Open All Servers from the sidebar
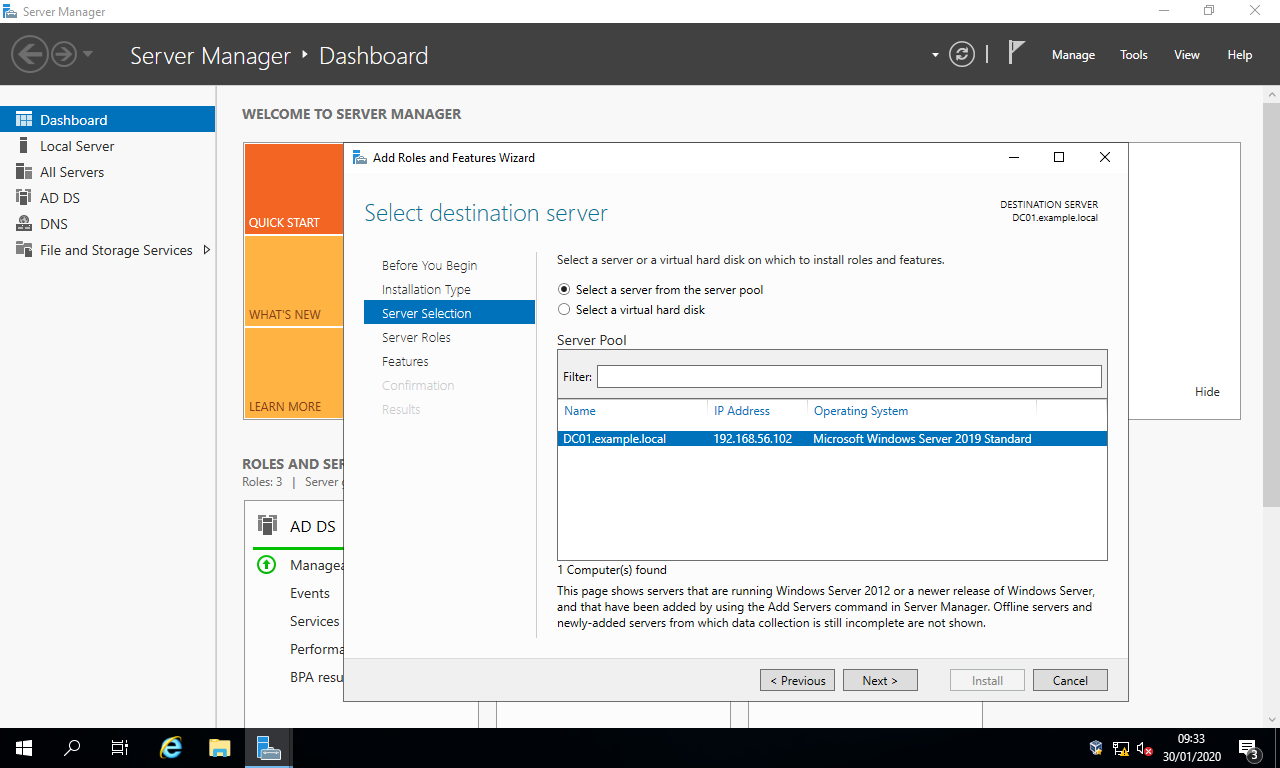Viewport: 1280px width, 768px height. pyautogui.click(x=71, y=171)
